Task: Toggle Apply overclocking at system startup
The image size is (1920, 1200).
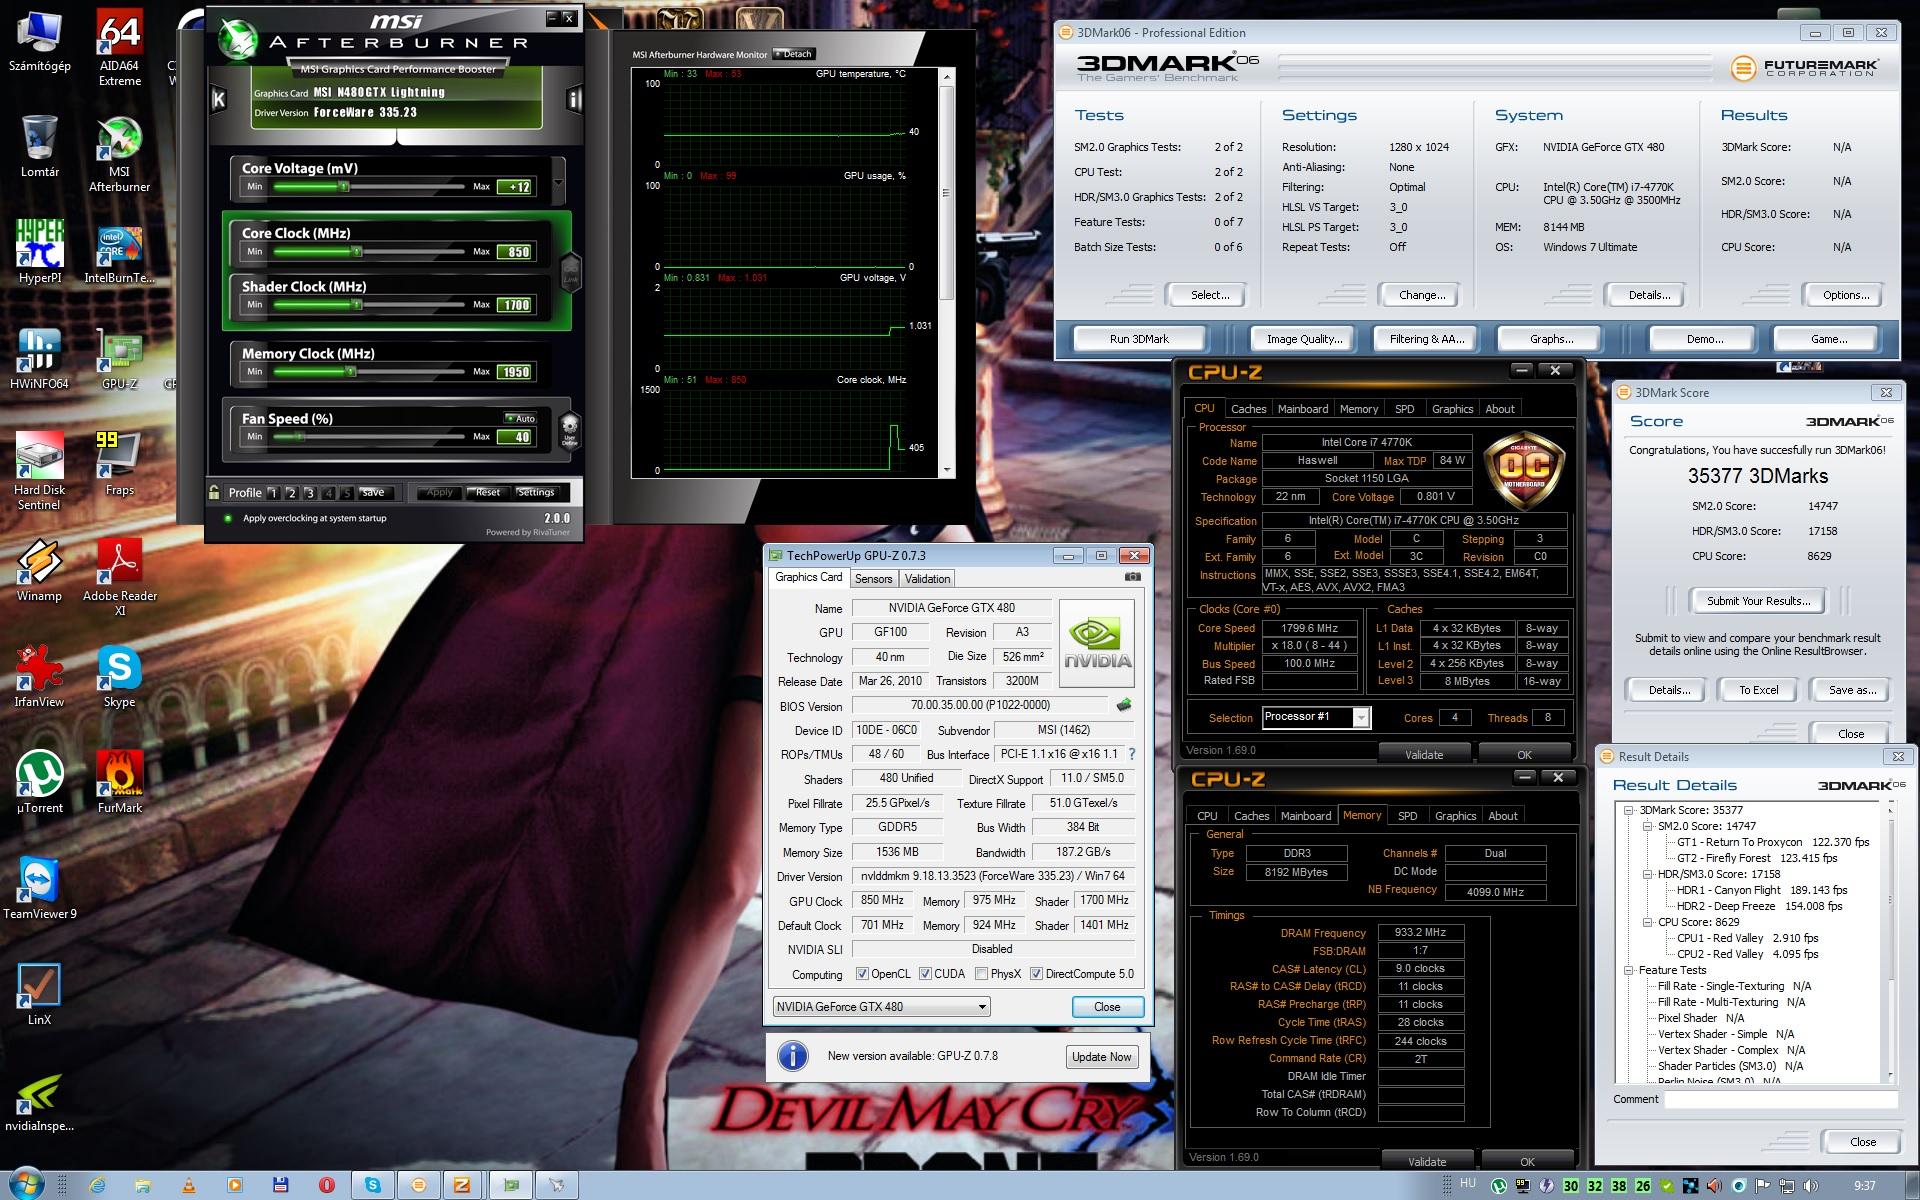Action: click(228, 518)
